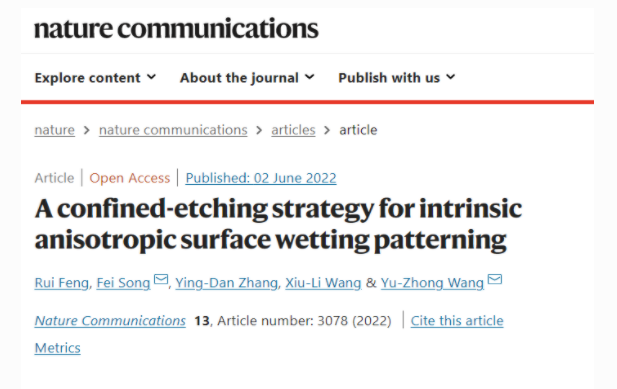Viewport: 617px width, 389px height.
Task: Open author Rui Feng's profile
Action: (x=61, y=283)
